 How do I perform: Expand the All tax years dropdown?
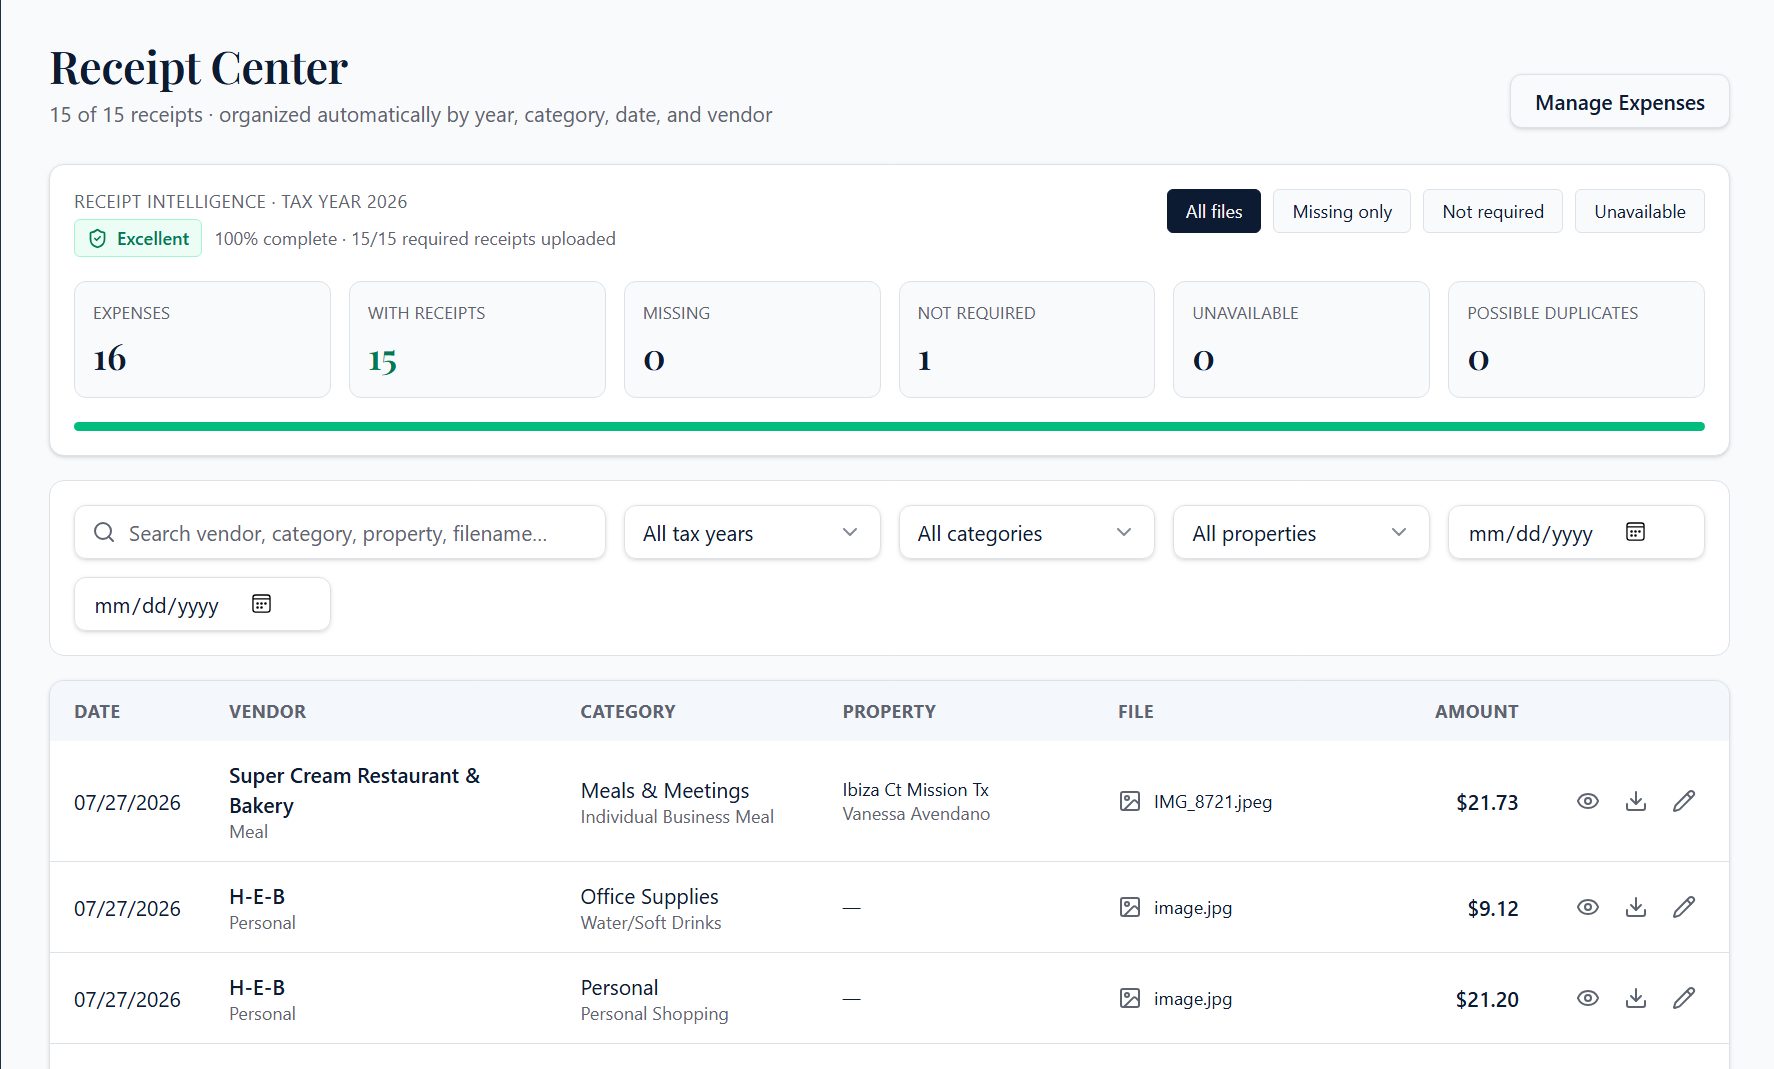[752, 532]
